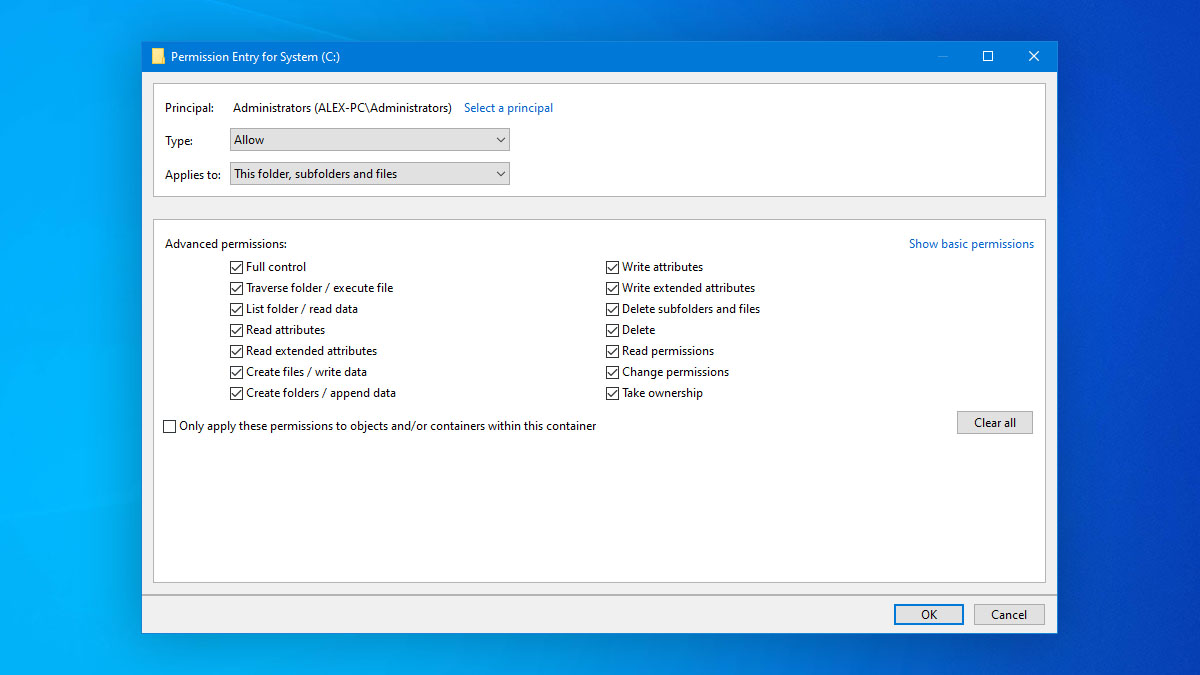This screenshot has width=1200, height=675.
Task: Enable Only apply these permissions to objects within container
Action: pos(169,426)
